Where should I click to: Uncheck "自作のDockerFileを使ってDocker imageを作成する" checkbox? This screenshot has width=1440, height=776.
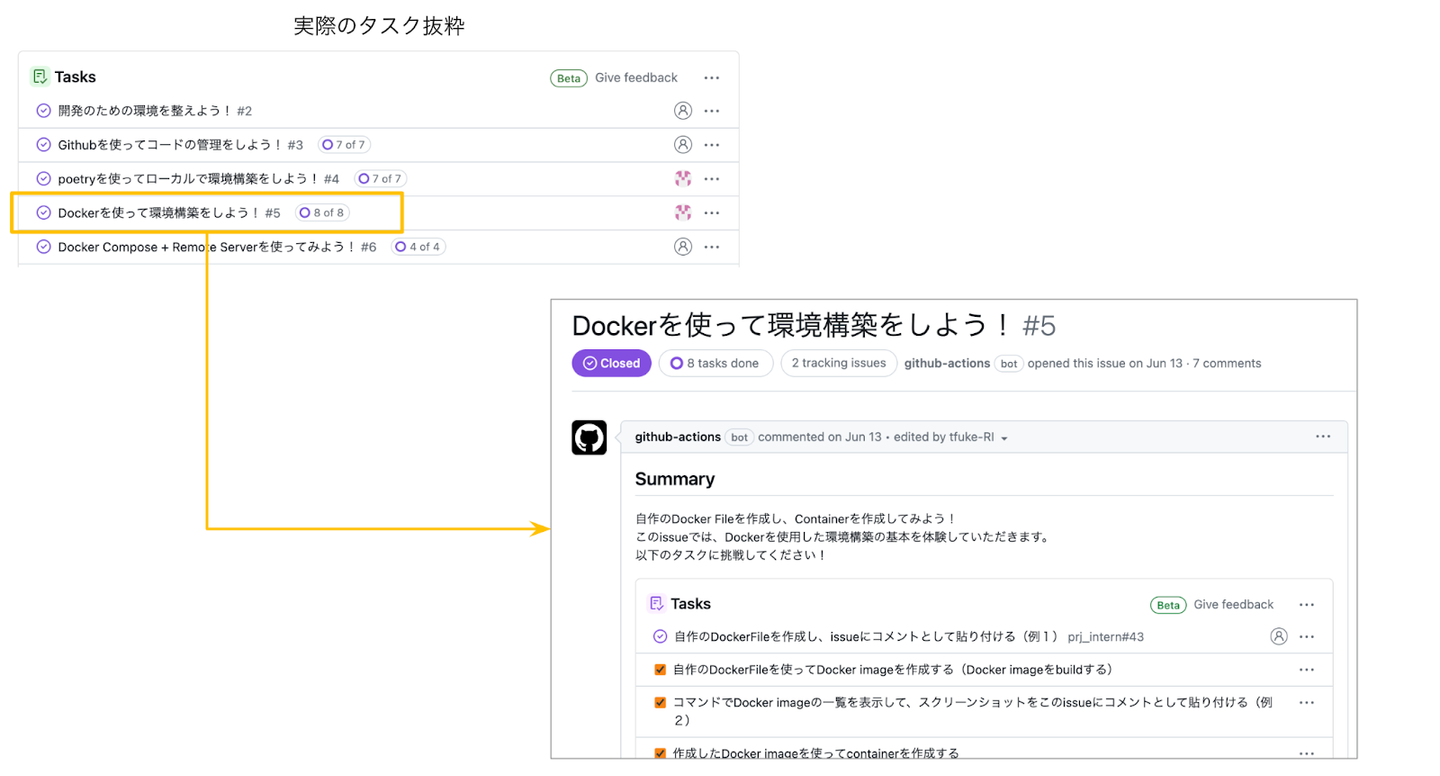(x=660, y=670)
